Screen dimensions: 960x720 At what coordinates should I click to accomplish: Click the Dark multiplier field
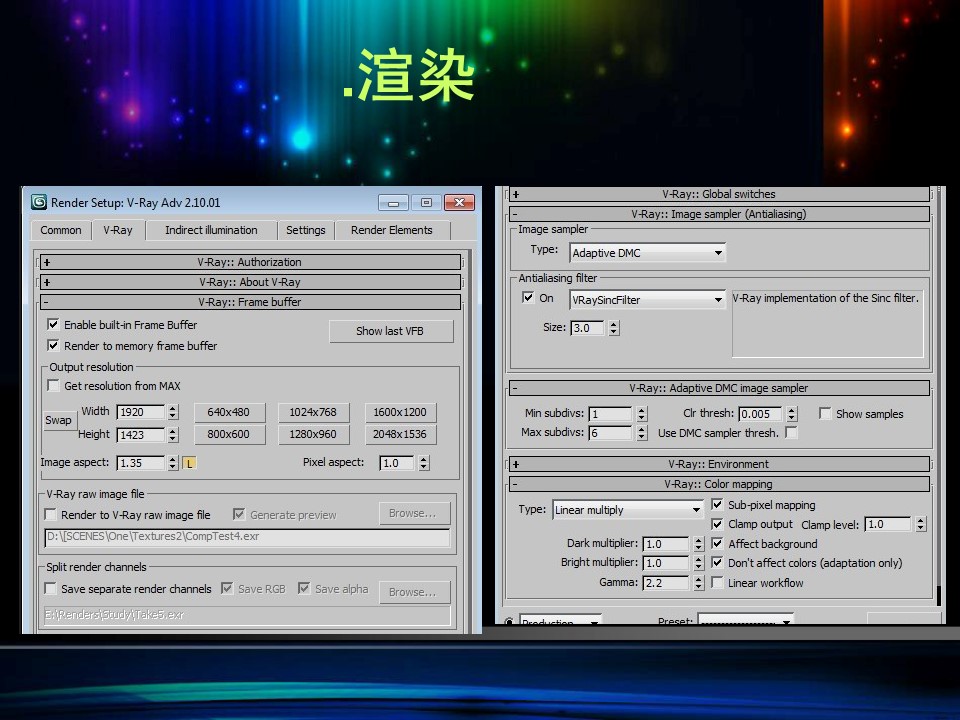pos(666,544)
